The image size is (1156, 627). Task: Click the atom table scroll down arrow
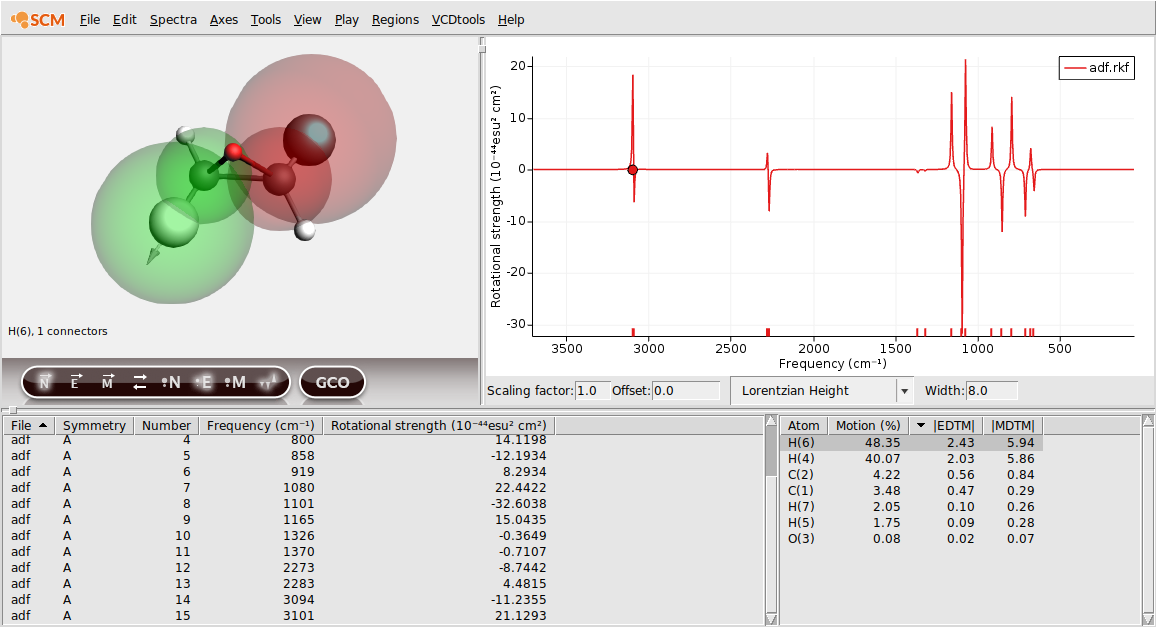tap(1148, 618)
